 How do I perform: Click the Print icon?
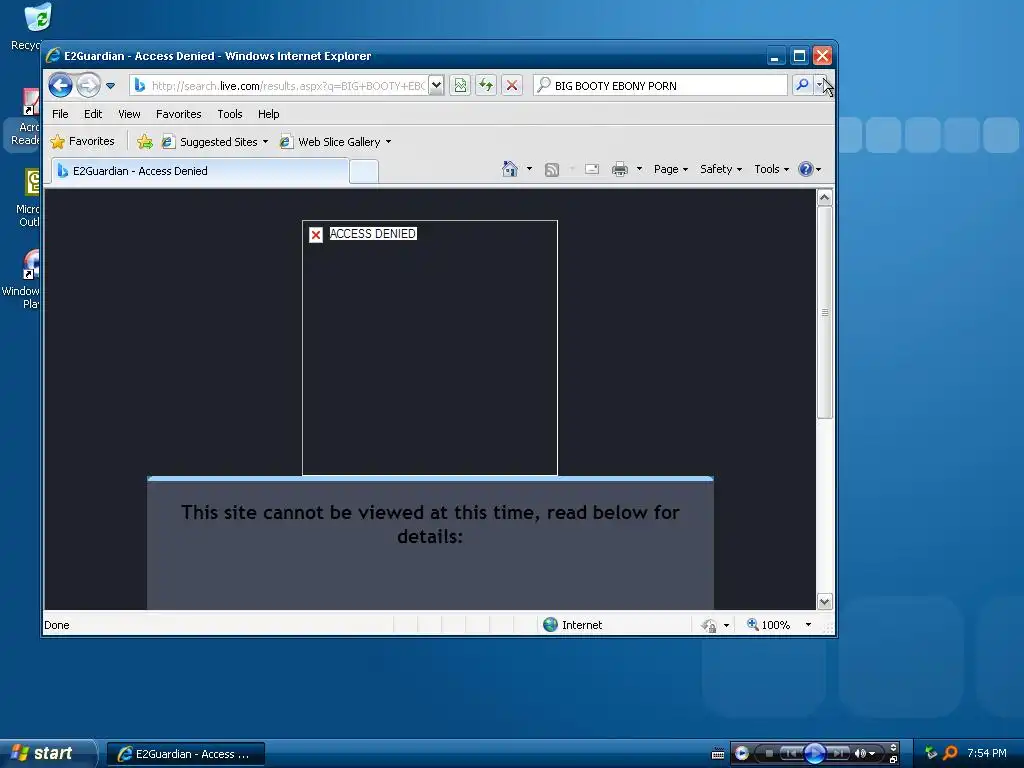pos(620,170)
